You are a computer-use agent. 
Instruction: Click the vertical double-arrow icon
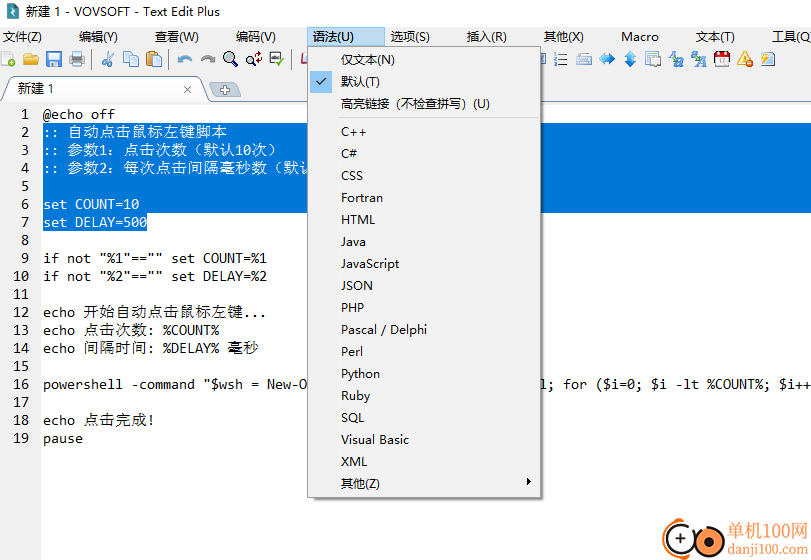(630, 59)
